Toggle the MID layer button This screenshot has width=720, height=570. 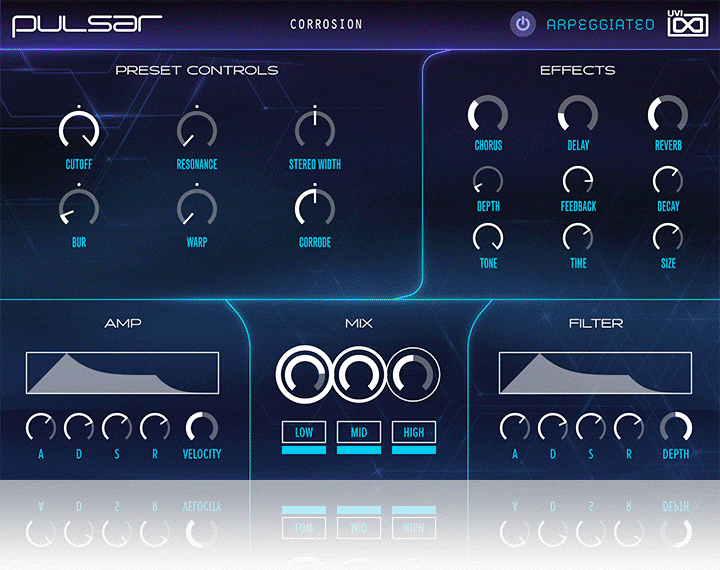359,432
